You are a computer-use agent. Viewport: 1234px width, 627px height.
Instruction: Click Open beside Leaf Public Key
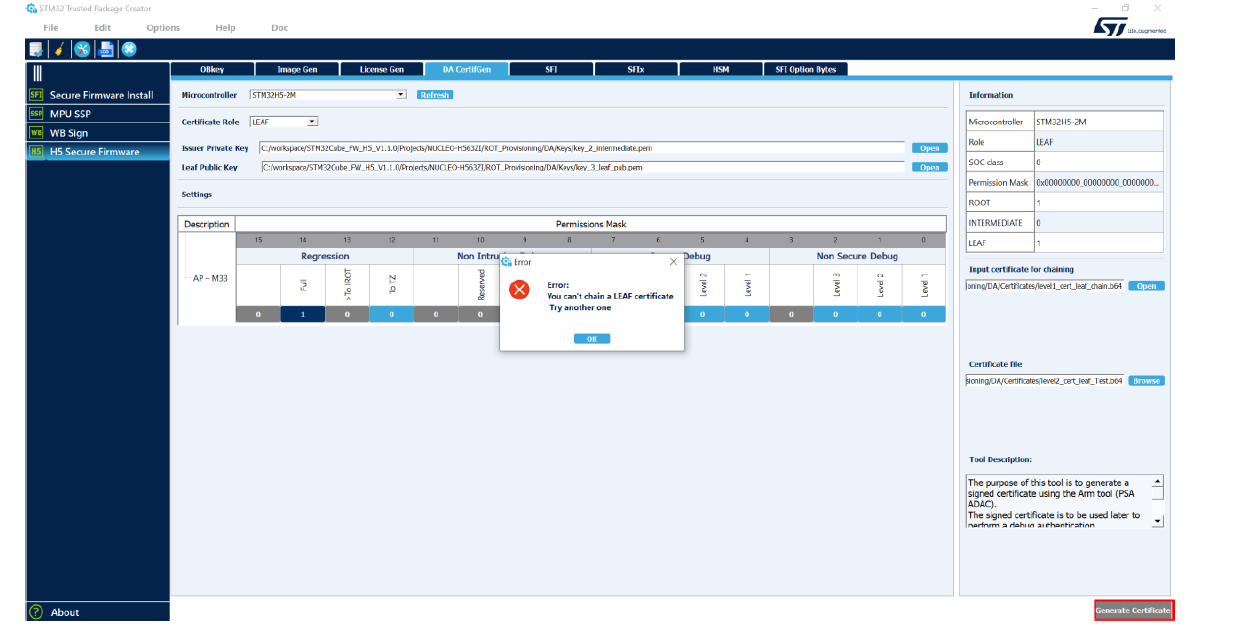929,167
